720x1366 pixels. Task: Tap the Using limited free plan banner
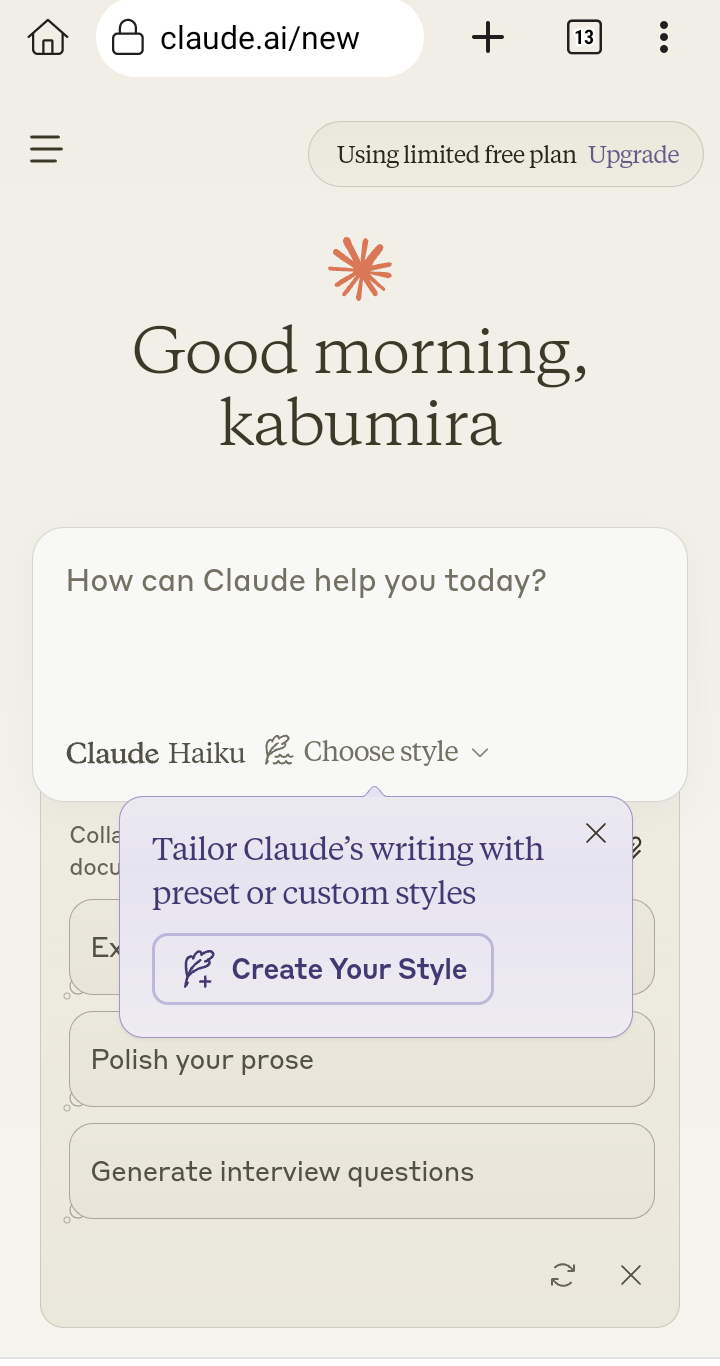(456, 155)
